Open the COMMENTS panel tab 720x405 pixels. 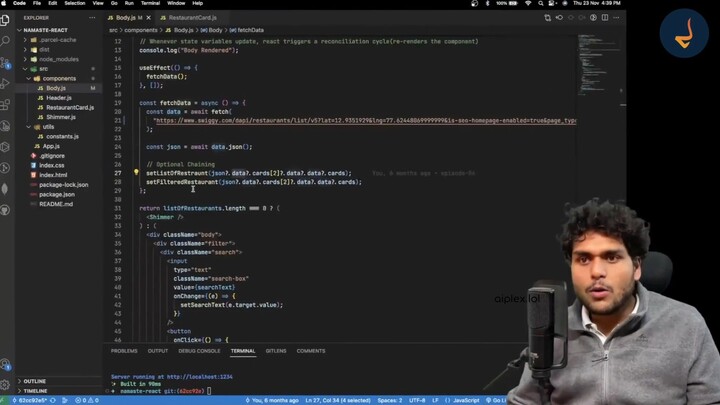[x=311, y=351]
